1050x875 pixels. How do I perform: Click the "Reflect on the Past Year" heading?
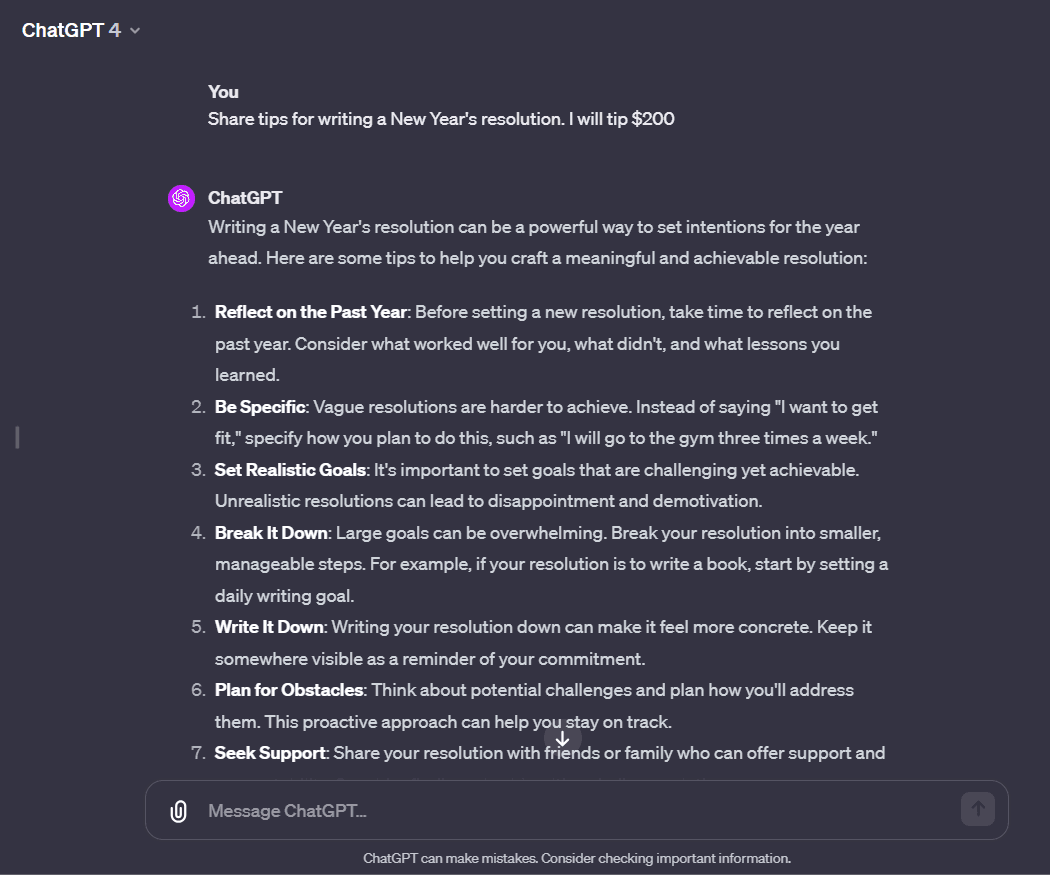tap(310, 312)
